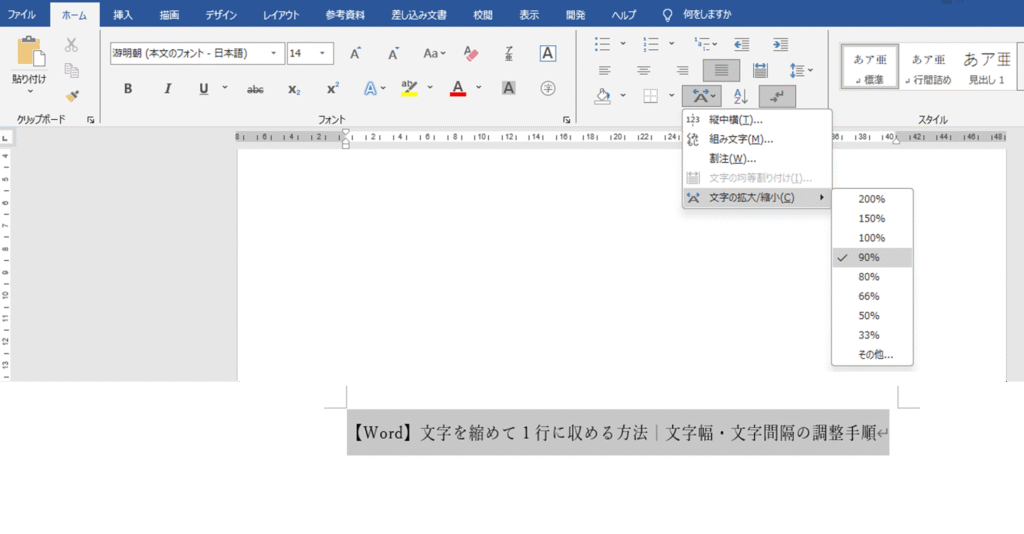Apply the 見出し 1 style thumbnail

[986, 67]
